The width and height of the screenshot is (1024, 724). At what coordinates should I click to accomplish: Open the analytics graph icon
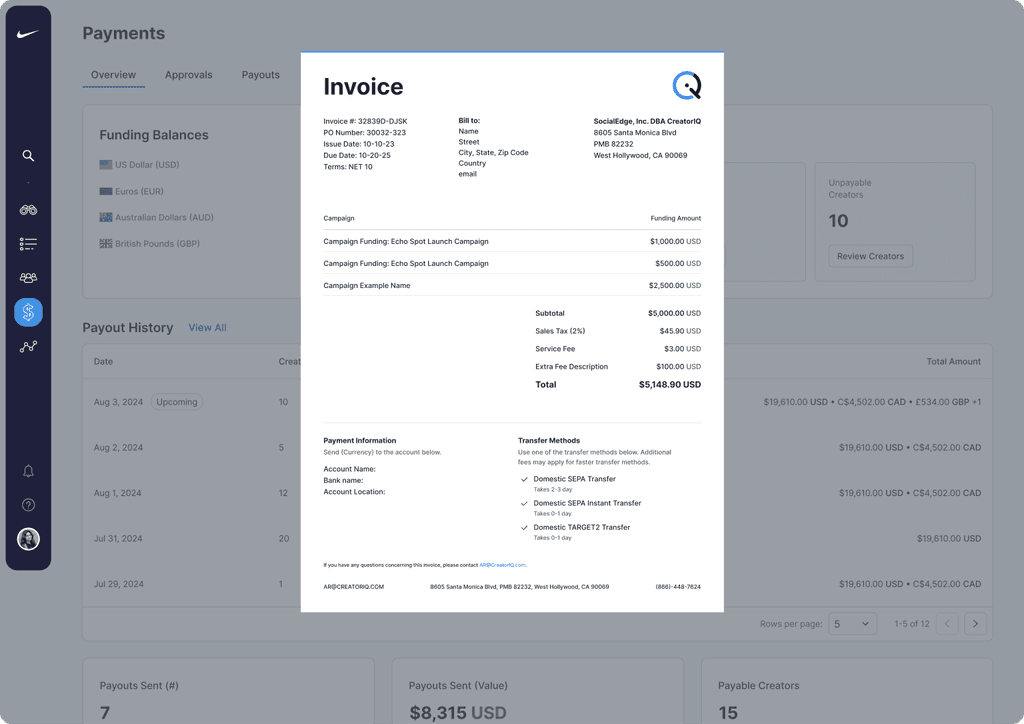[x=28, y=347]
